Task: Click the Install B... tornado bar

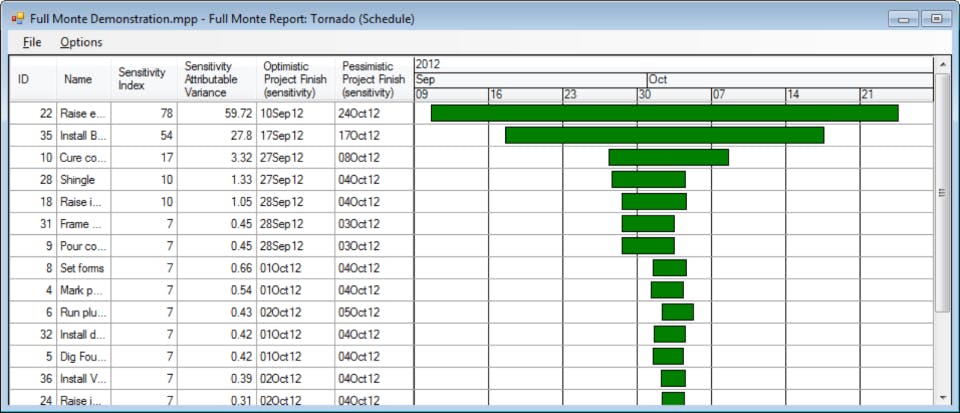Action: (x=664, y=135)
